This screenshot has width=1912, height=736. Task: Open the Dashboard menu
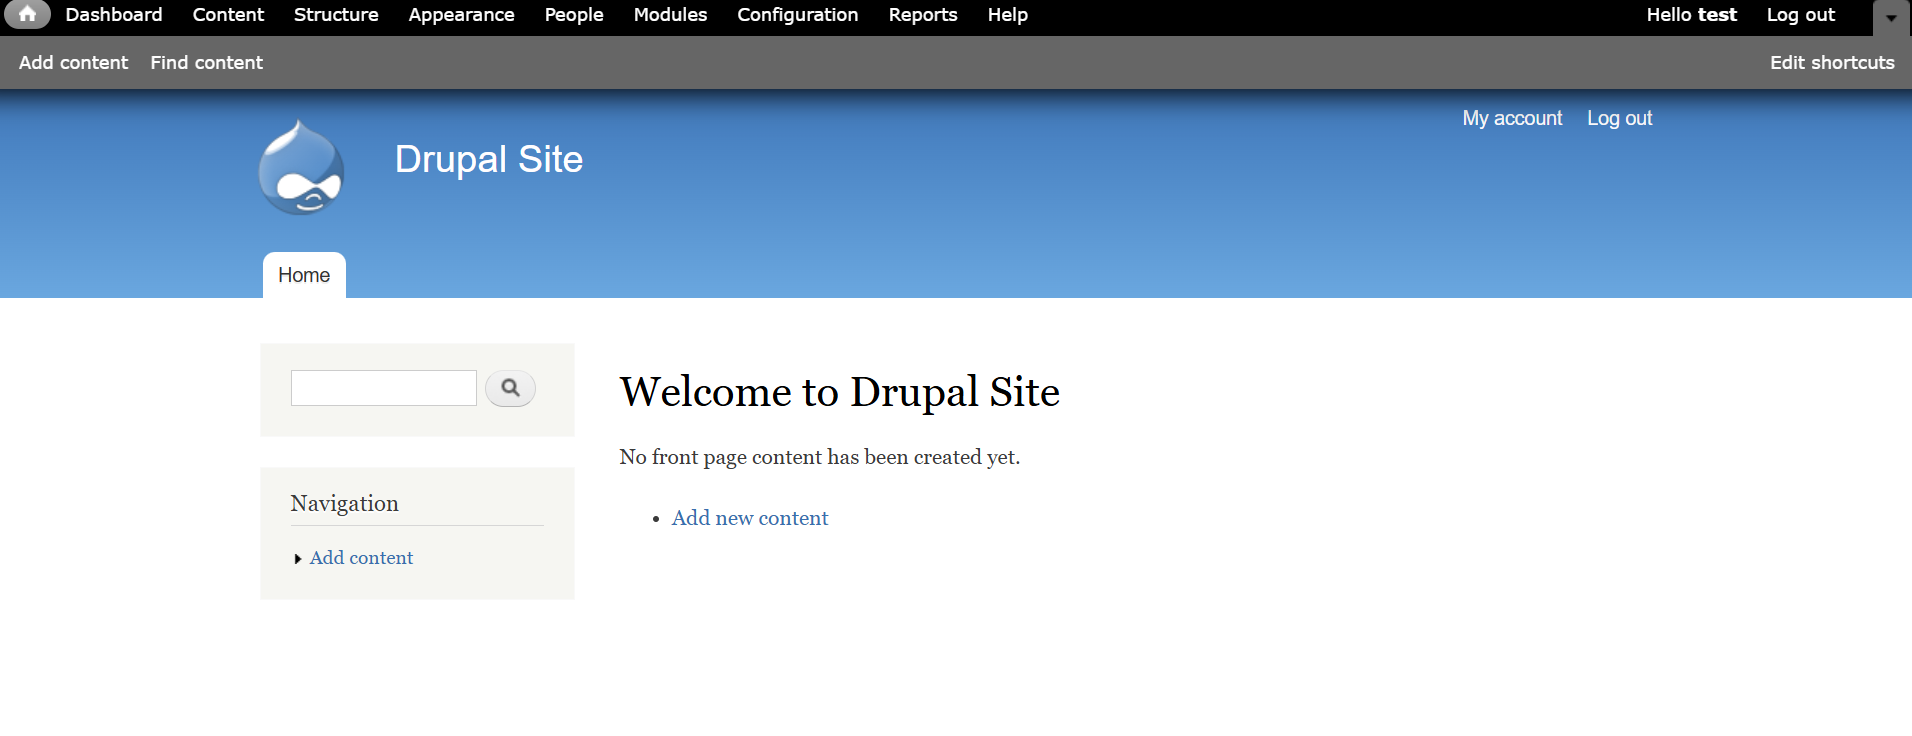pos(114,15)
